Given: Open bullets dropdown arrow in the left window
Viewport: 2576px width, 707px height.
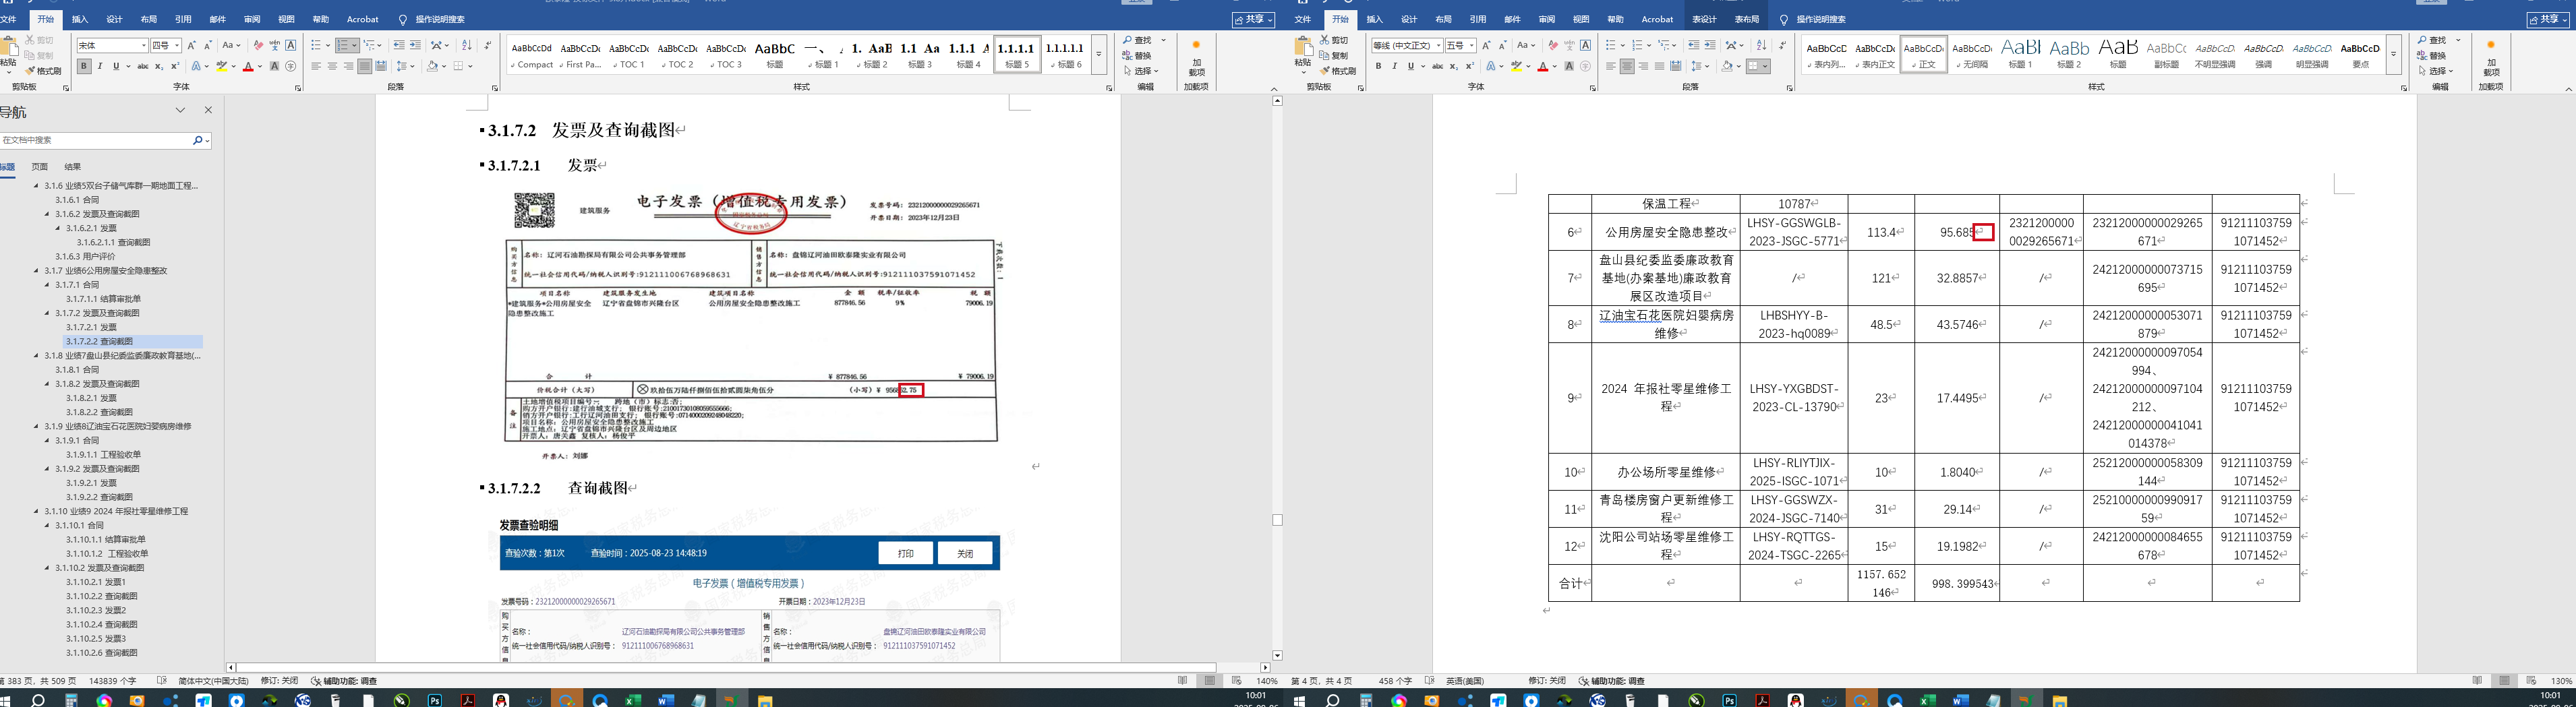Looking at the screenshot, I should (328, 45).
